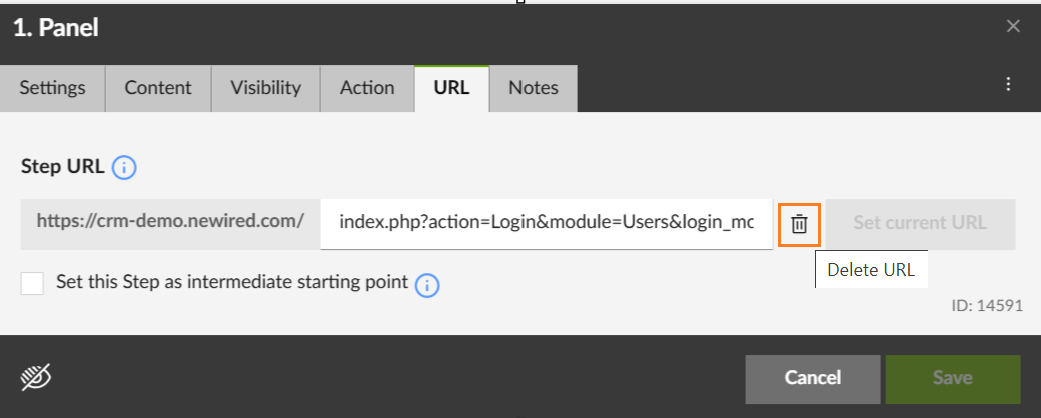The height and width of the screenshot is (418, 1041).
Task: Click into the index.php URL path field
Action: click(x=546, y=223)
